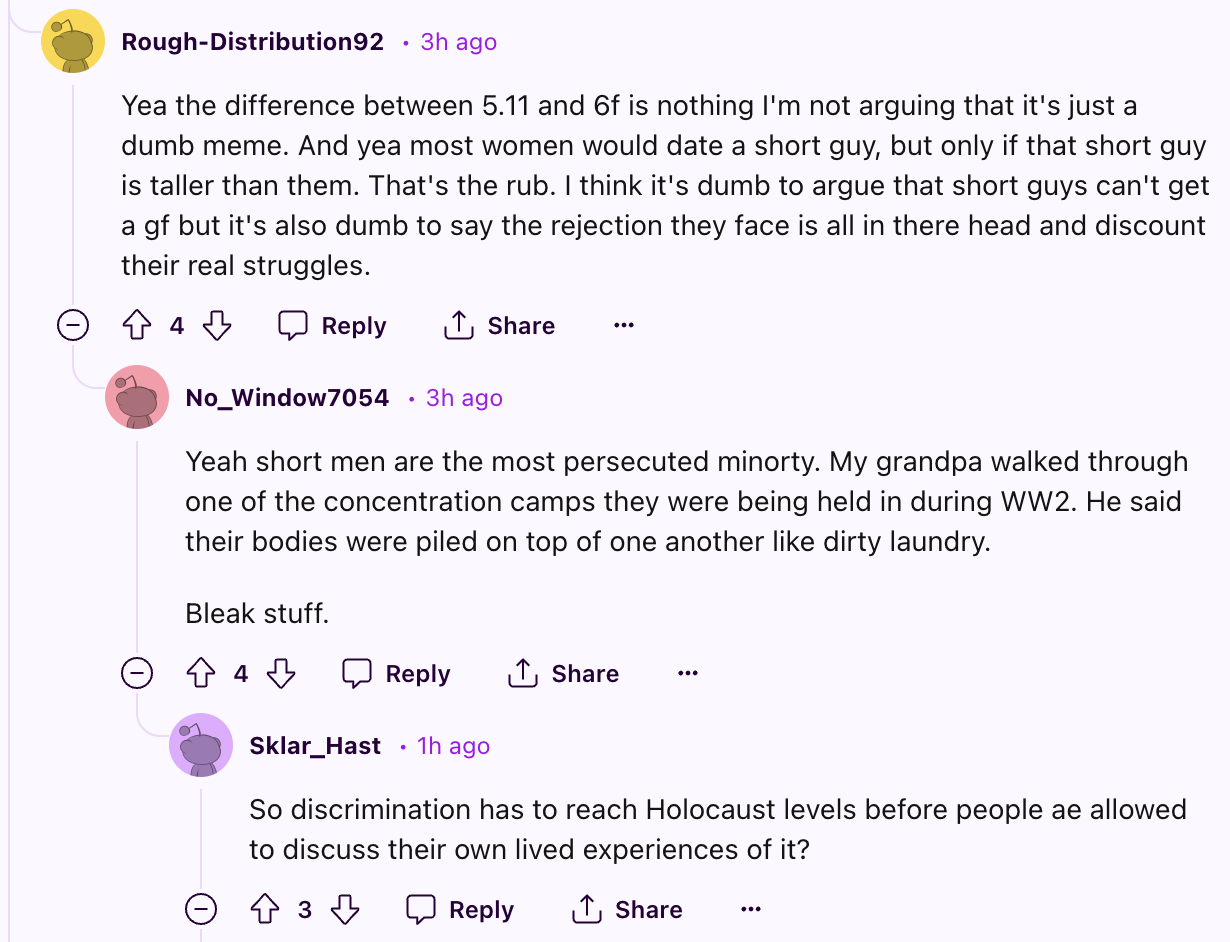Downvote Rough-Distribution92's comment
Image resolution: width=1230 pixels, height=942 pixels.
tap(217, 326)
